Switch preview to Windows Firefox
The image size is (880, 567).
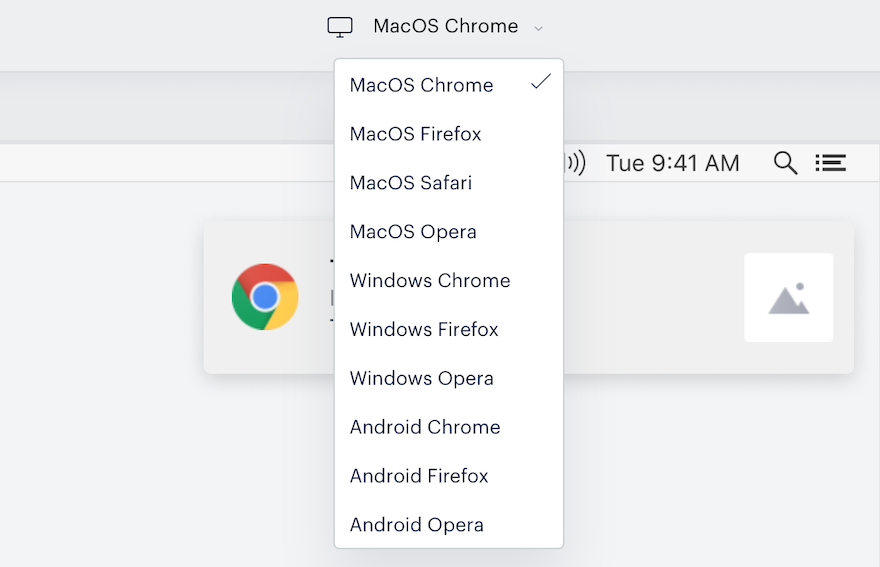[449, 329]
